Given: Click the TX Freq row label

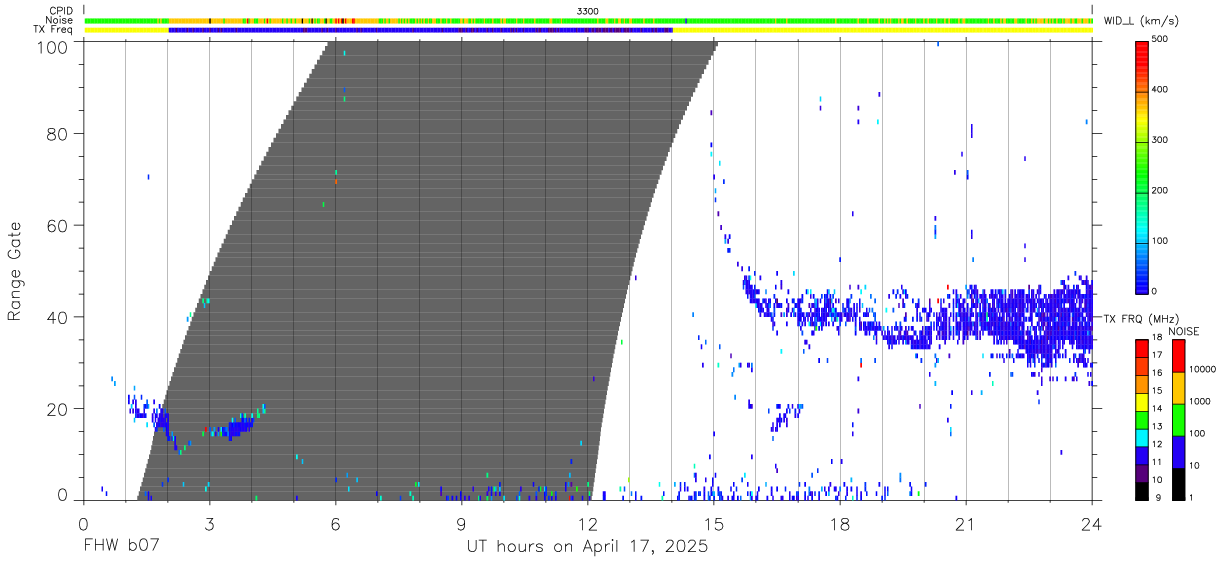Looking at the screenshot, I should point(55,29).
